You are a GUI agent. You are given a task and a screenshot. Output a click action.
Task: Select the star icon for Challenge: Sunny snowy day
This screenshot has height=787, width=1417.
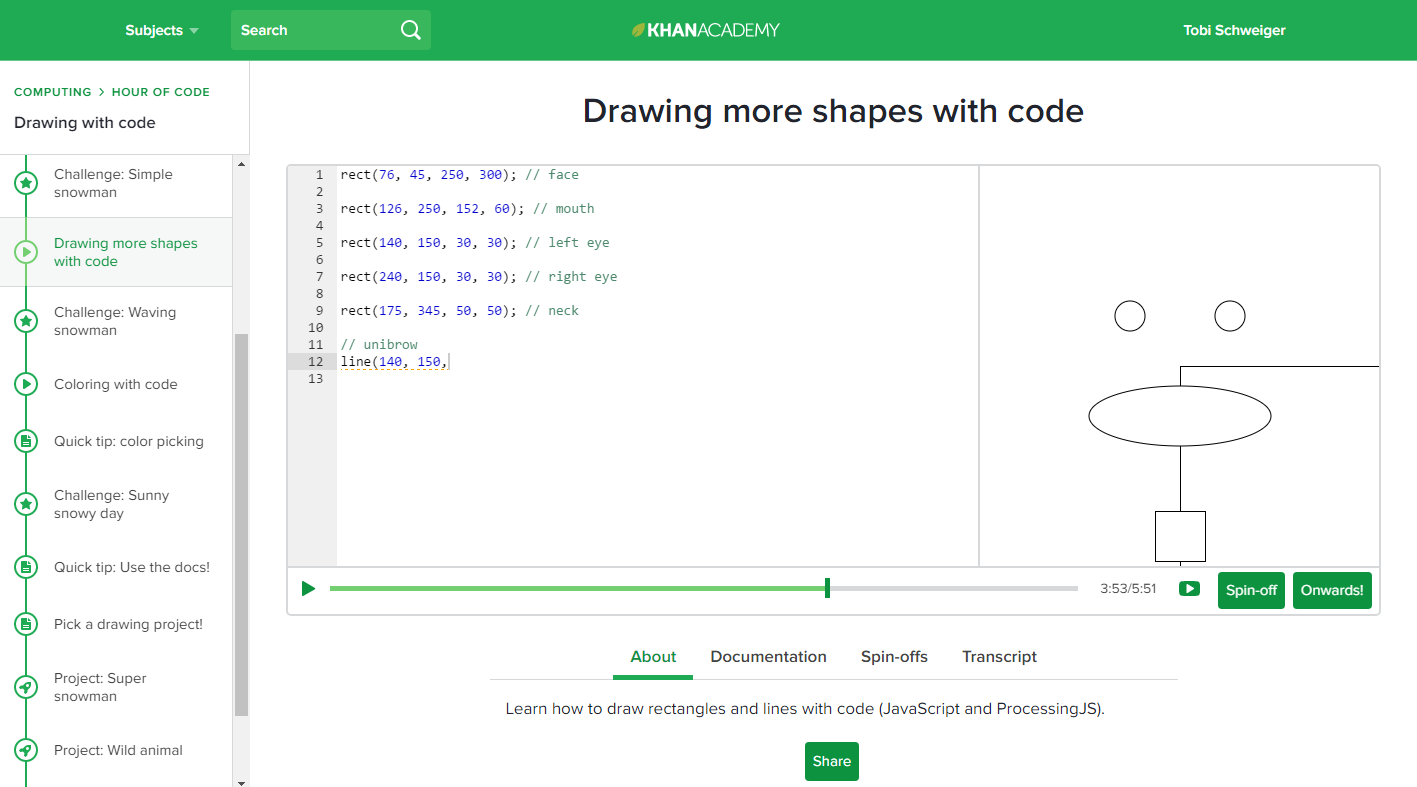pyautogui.click(x=26, y=504)
